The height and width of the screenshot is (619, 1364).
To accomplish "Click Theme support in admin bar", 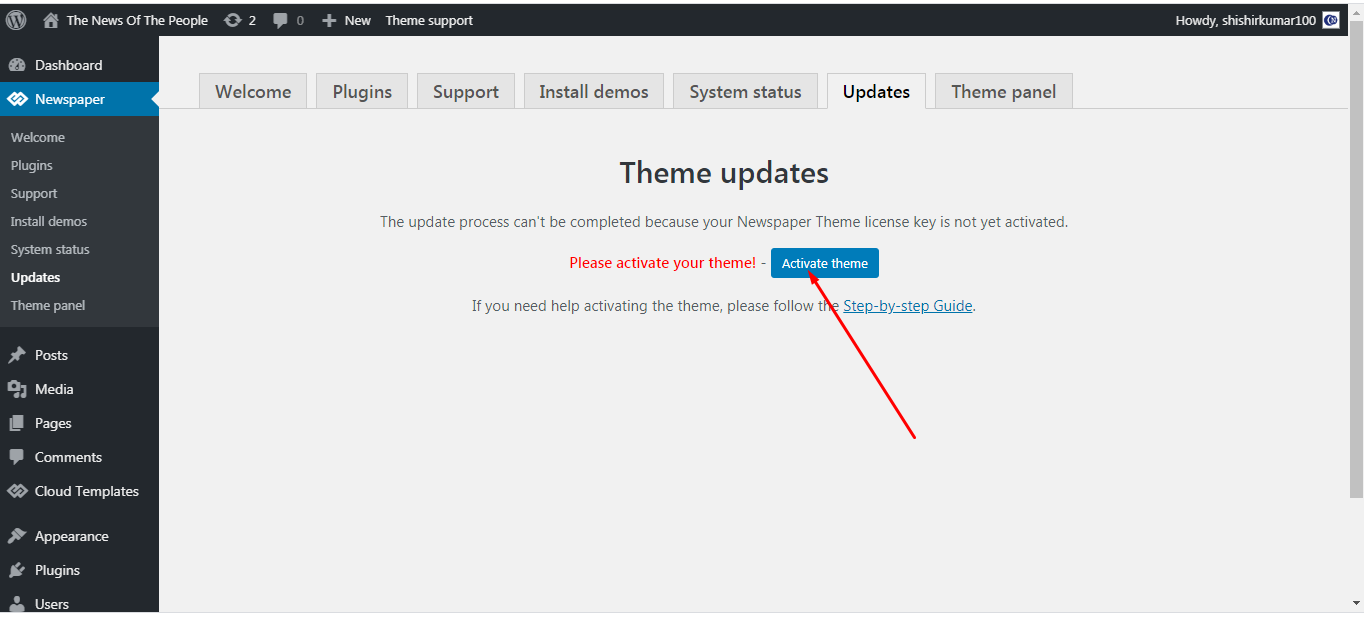I will (429, 20).
